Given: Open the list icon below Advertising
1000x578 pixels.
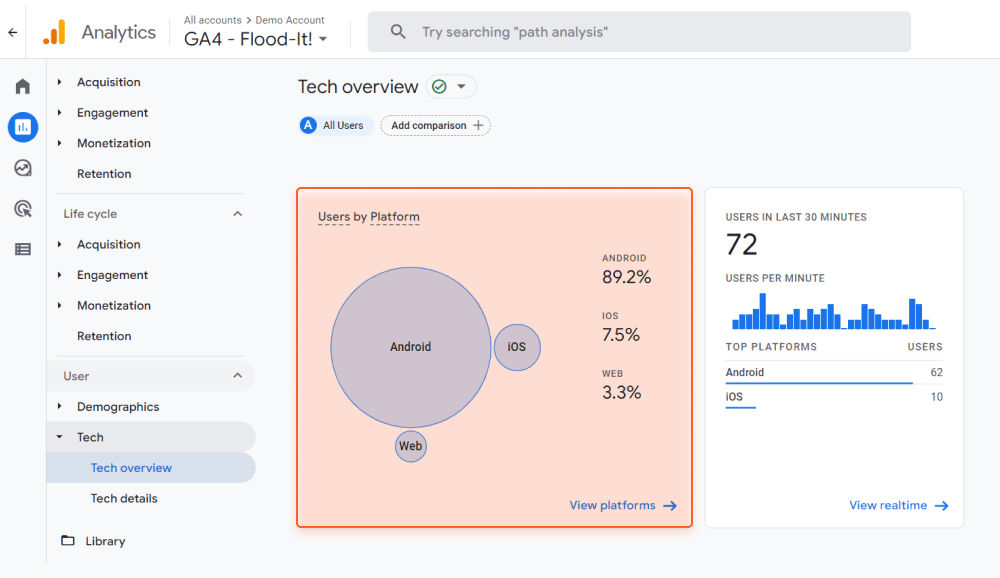Looking at the screenshot, I should (x=22, y=248).
